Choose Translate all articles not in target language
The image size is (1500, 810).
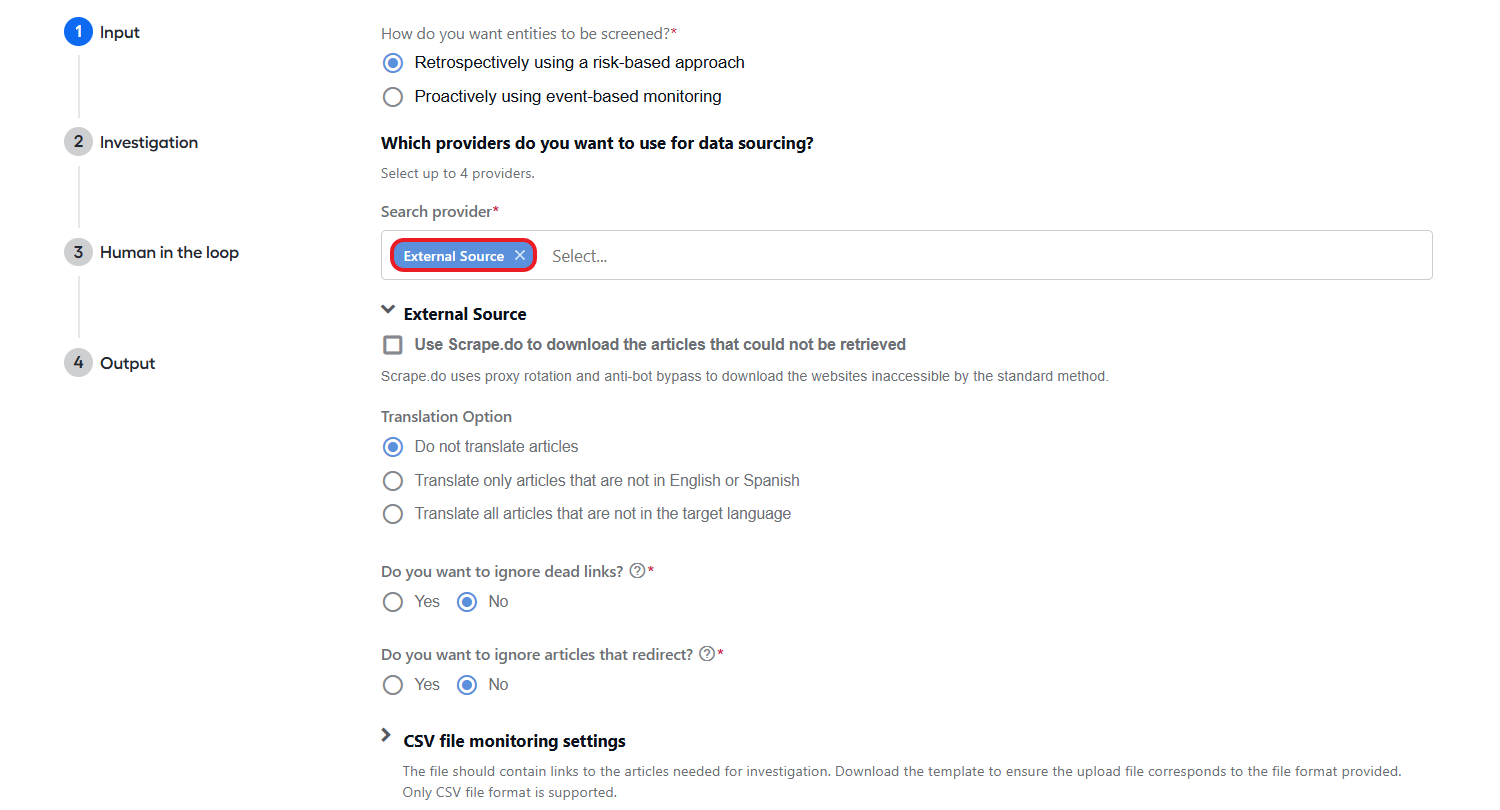pos(393,514)
